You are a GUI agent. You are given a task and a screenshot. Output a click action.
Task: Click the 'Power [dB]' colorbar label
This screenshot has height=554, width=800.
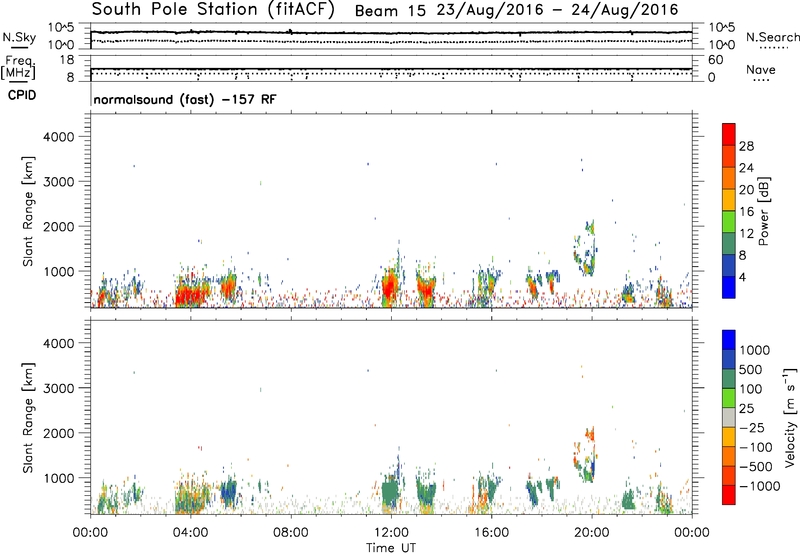(x=763, y=211)
